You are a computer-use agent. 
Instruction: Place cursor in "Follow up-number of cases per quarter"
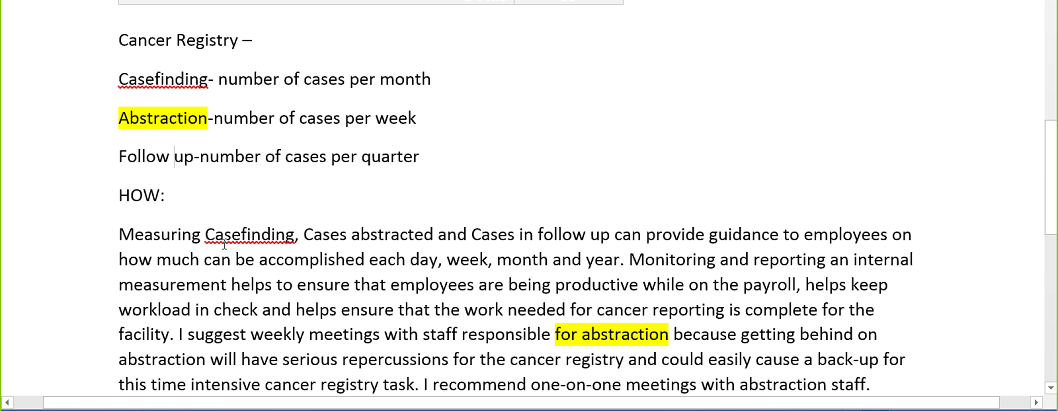coord(268,157)
